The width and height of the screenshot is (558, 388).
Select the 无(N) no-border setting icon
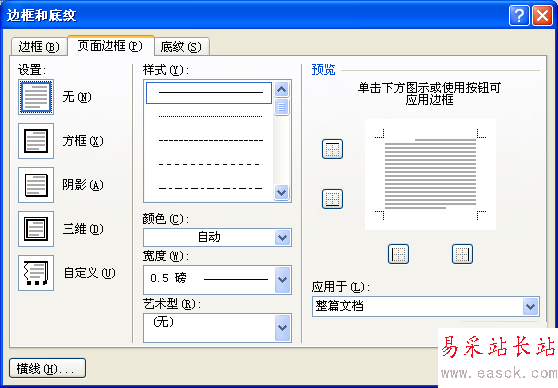pos(36,97)
